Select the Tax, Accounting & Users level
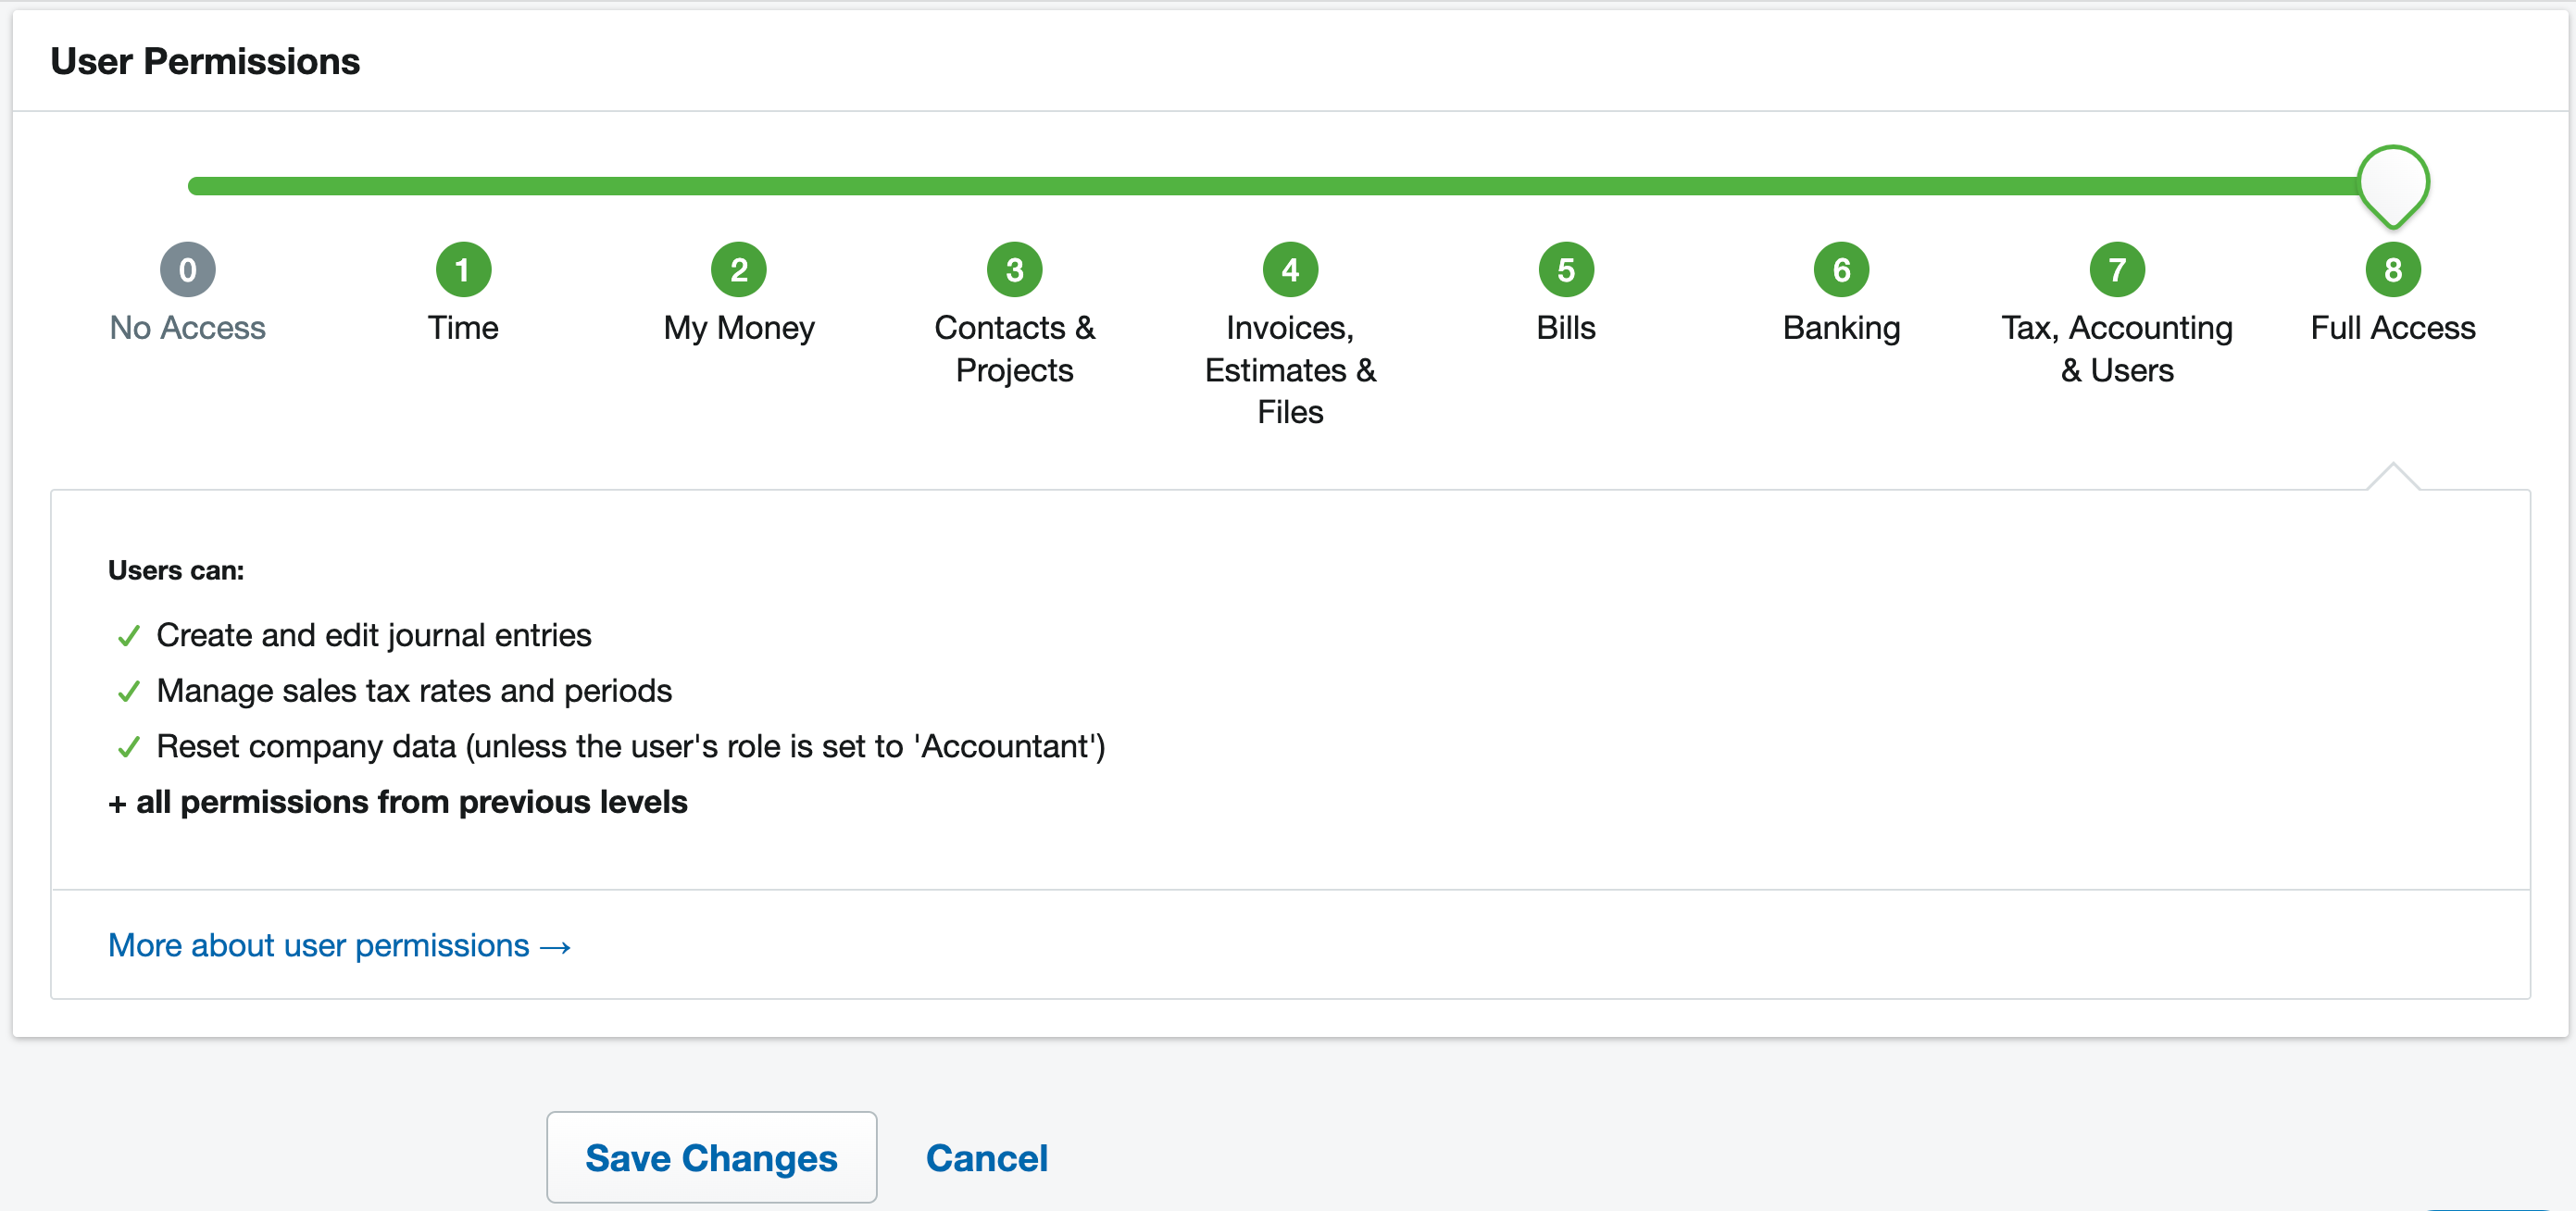 click(x=2116, y=269)
